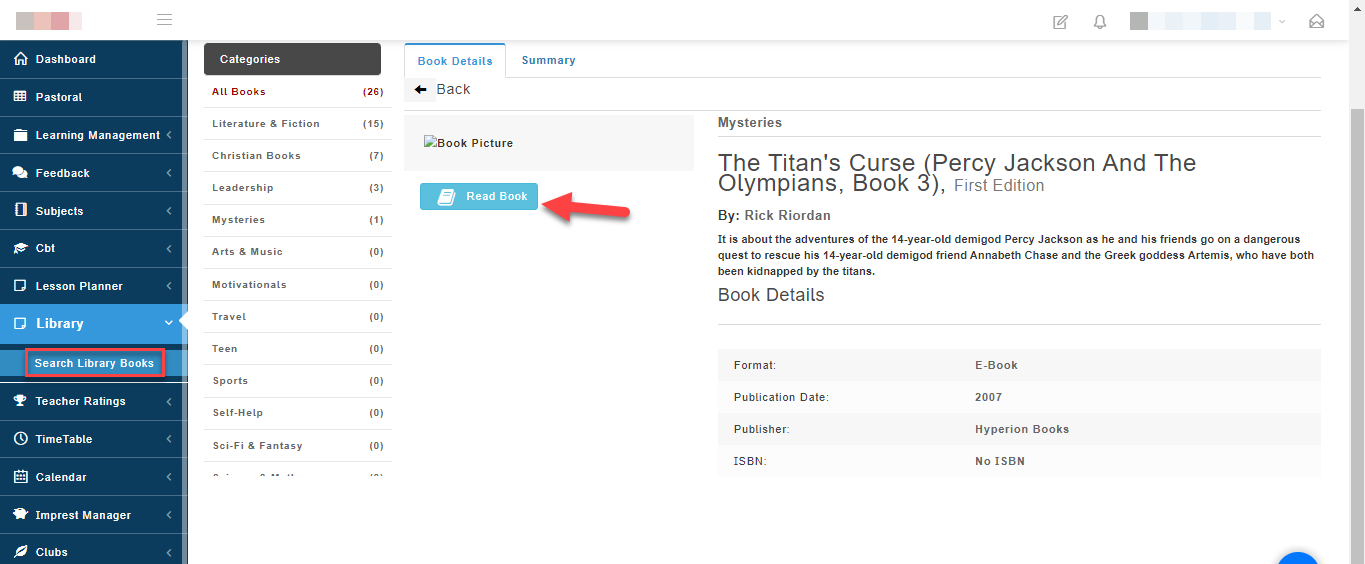
Task: Click the 'Hyperion Books' publisher value
Action: coord(1022,429)
